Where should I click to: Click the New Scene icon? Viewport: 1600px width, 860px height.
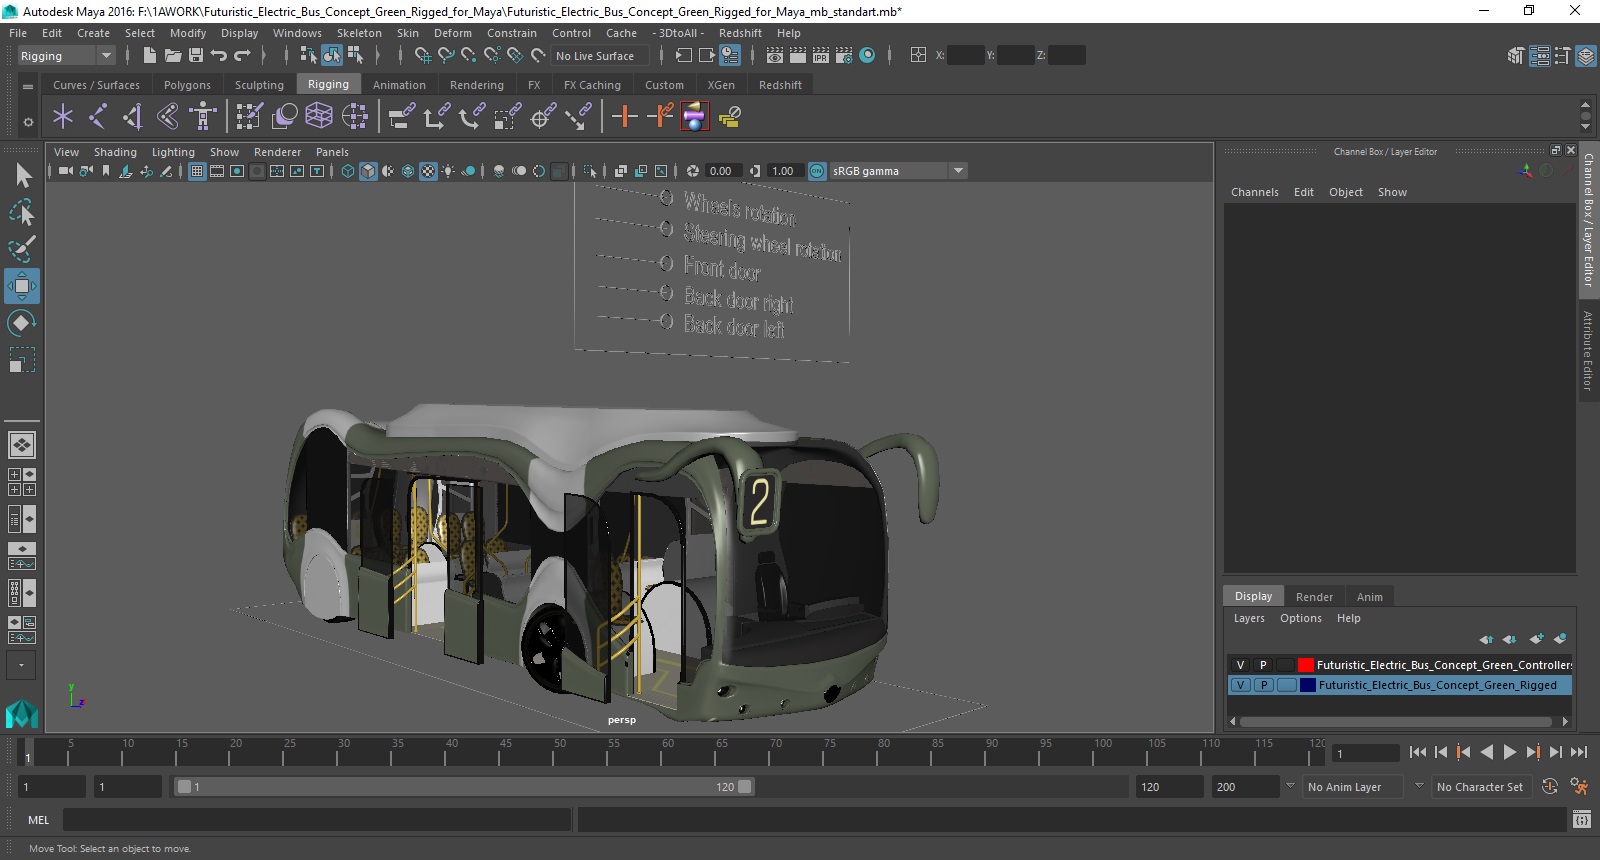click(x=149, y=56)
